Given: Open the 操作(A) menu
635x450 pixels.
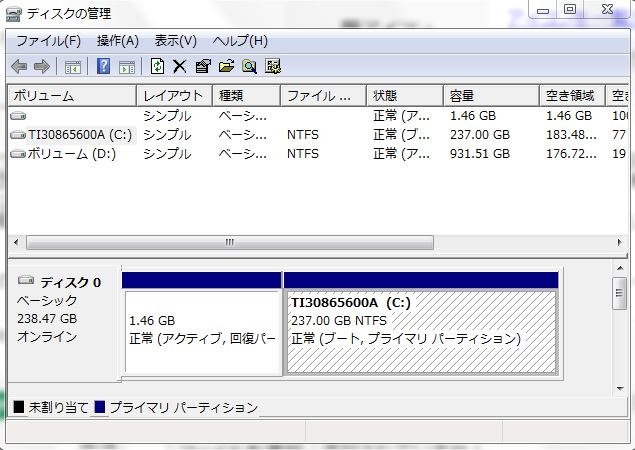Looking at the screenshot, I should tap(118, 41).
